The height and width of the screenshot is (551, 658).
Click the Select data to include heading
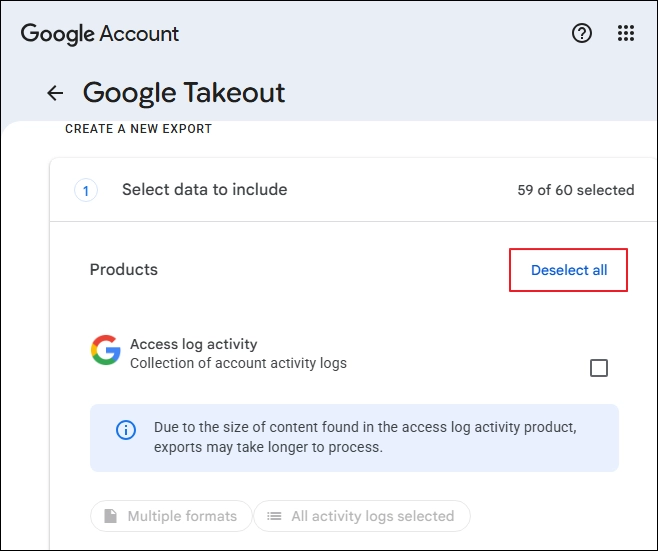pos(205,190)
